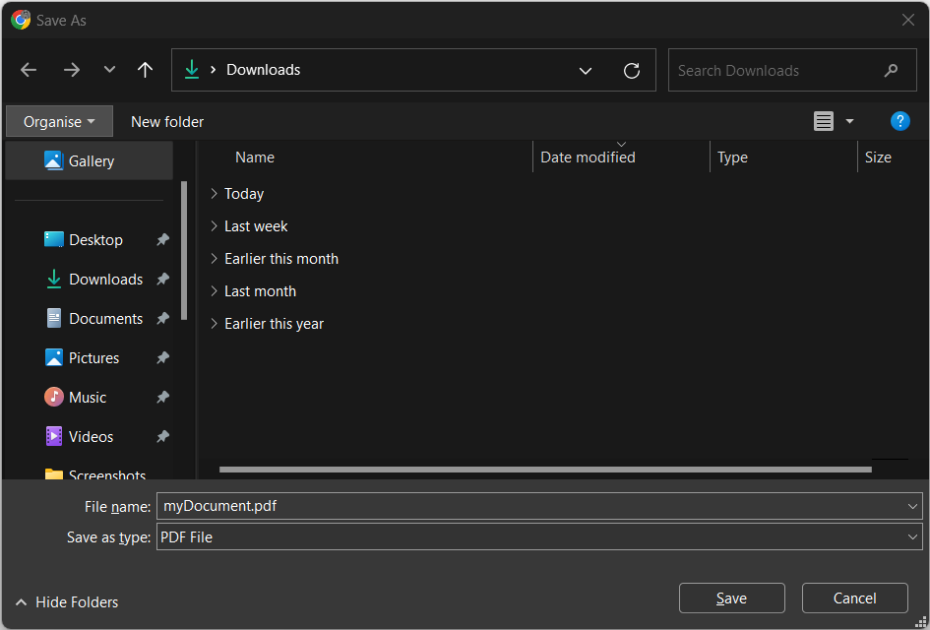Image resolution: width=930 pixels, height=630 pixels.
Task: Create a New folder
Action: [x=167, y=122]
